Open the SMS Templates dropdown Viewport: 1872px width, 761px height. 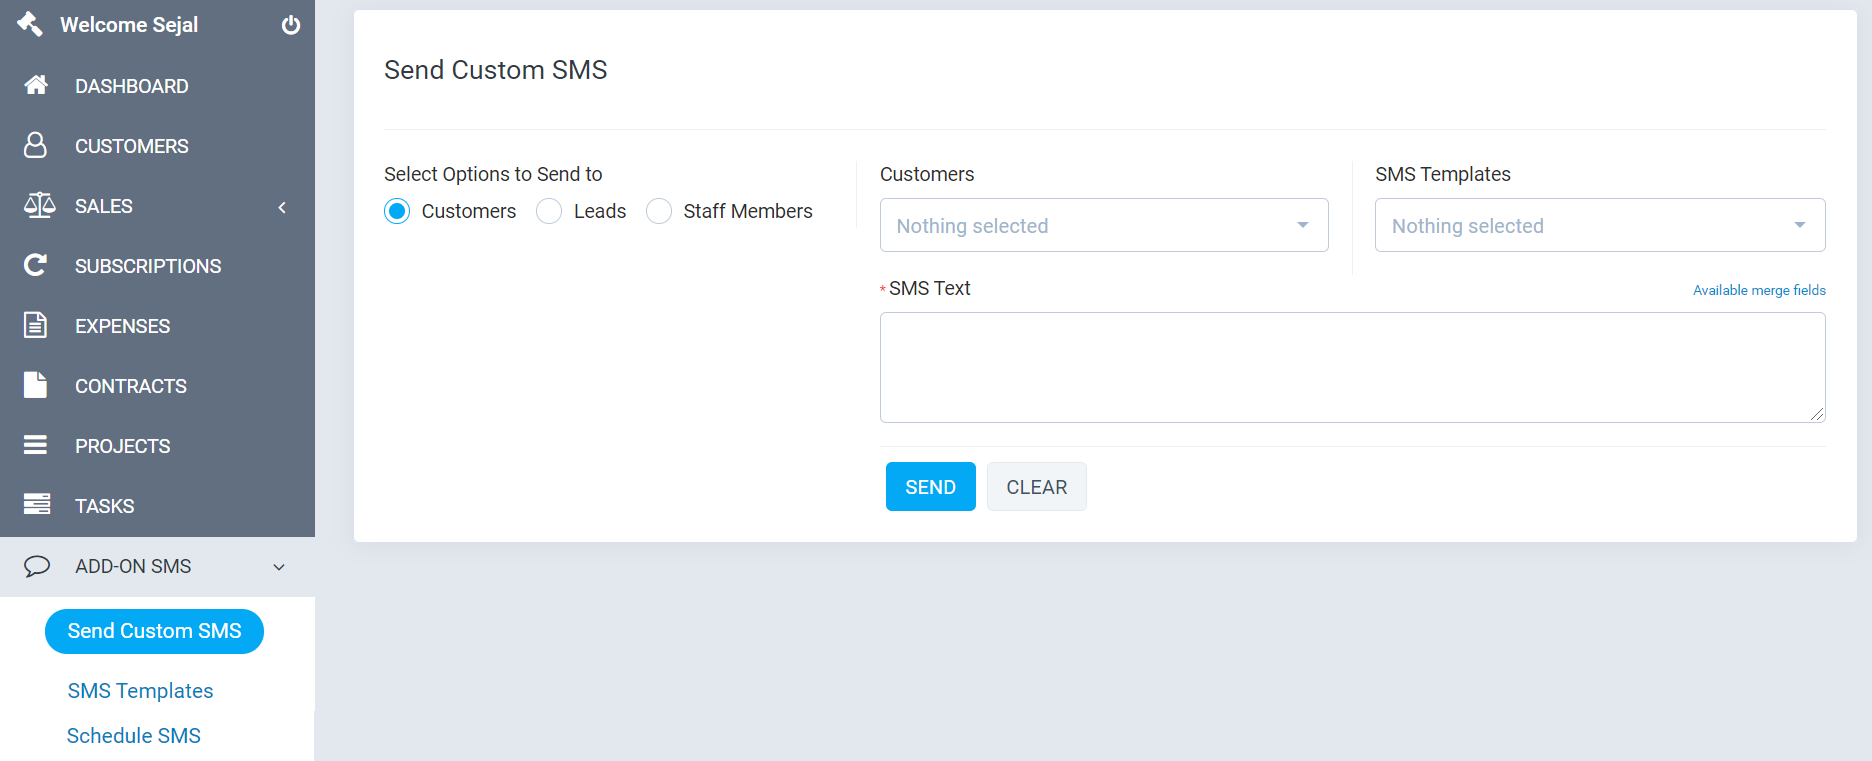coord(1599,225)
